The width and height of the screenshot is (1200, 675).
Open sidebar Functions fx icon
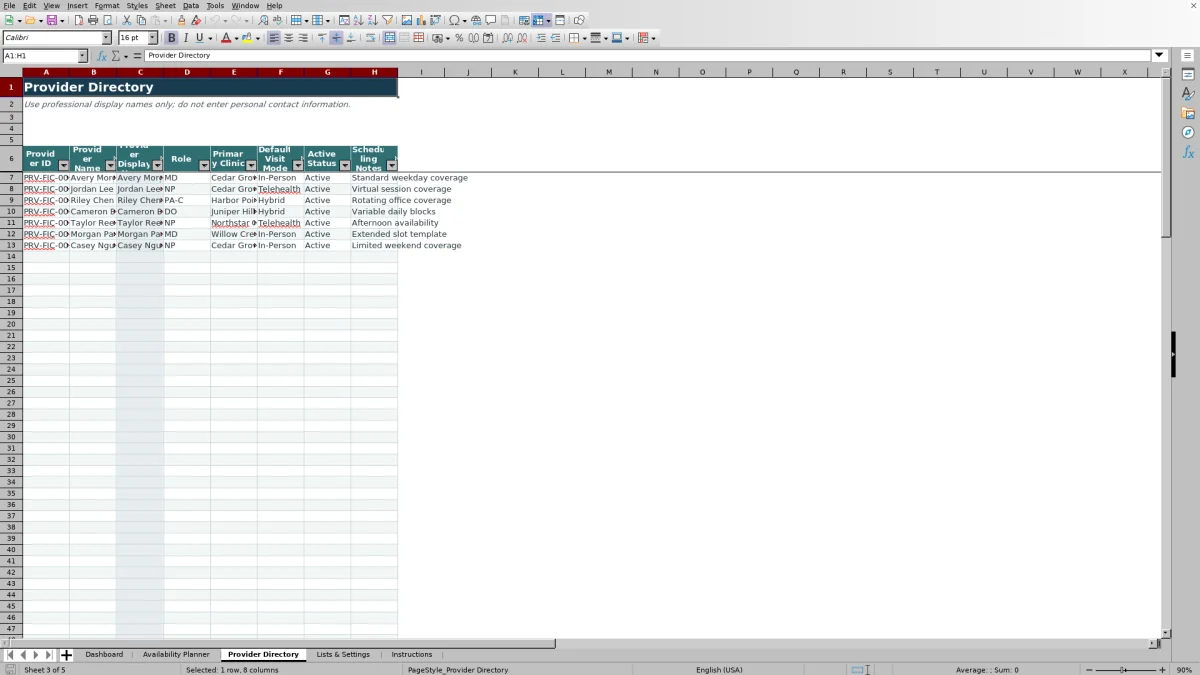coord(1188,152)
